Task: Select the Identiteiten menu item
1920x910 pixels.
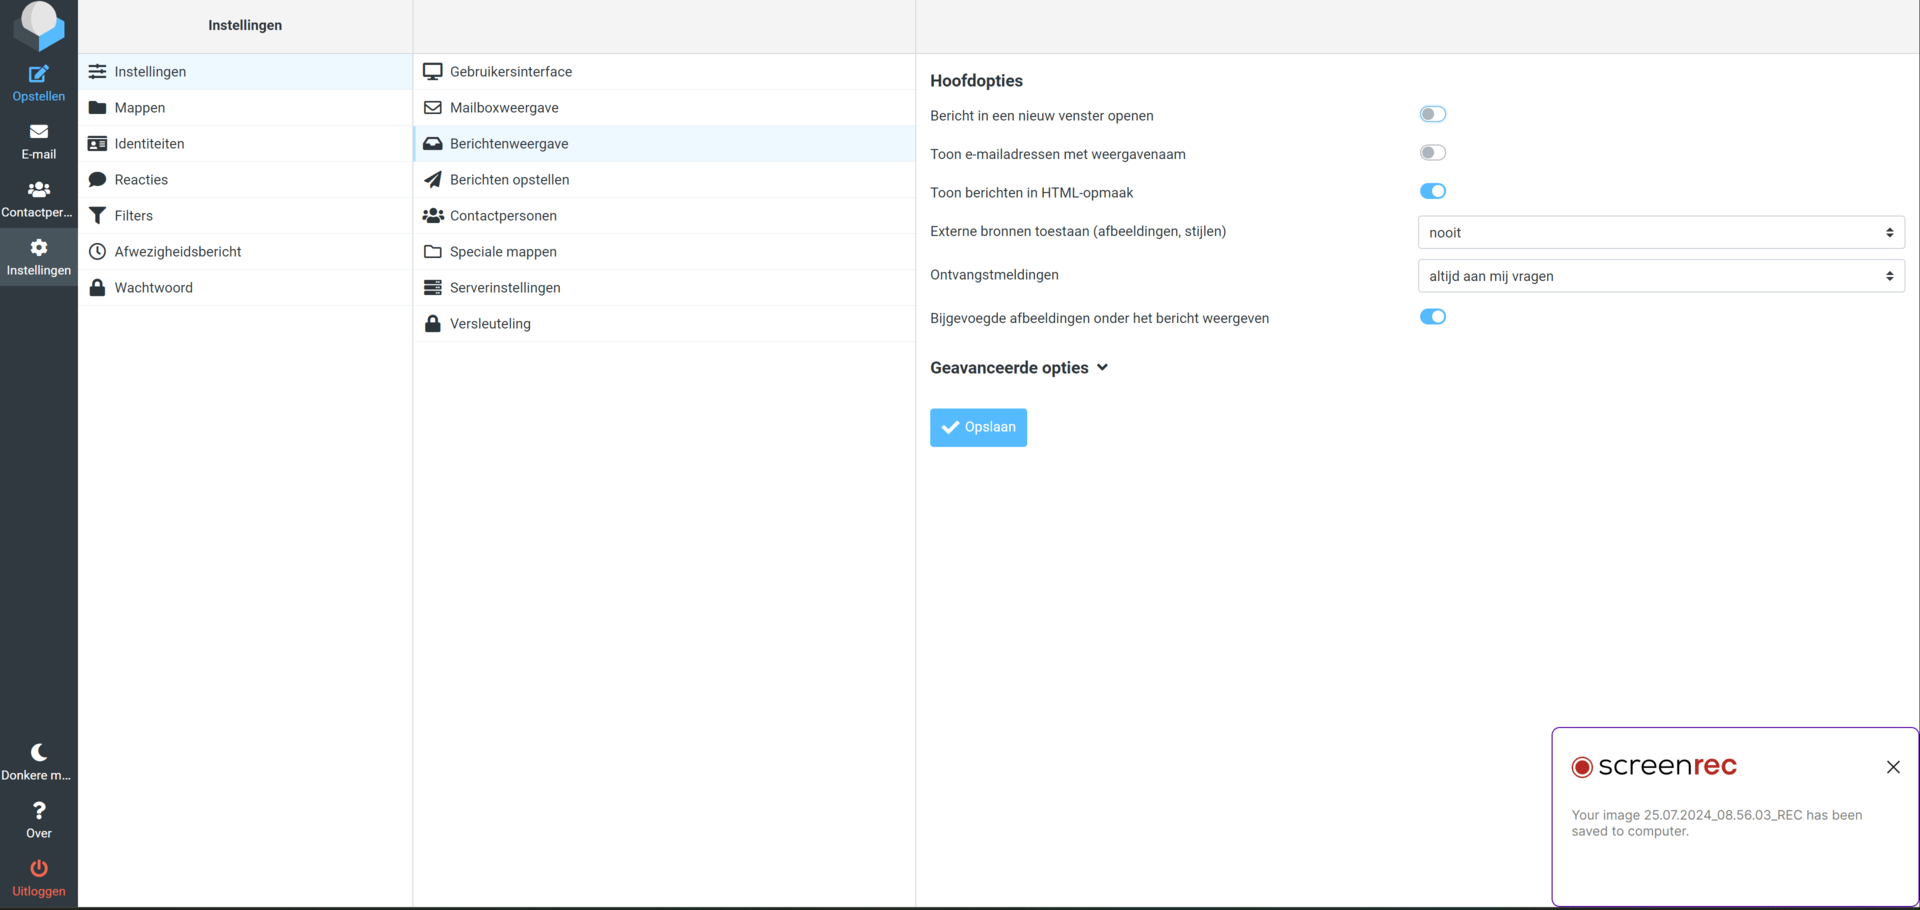Action: (245, 144)
